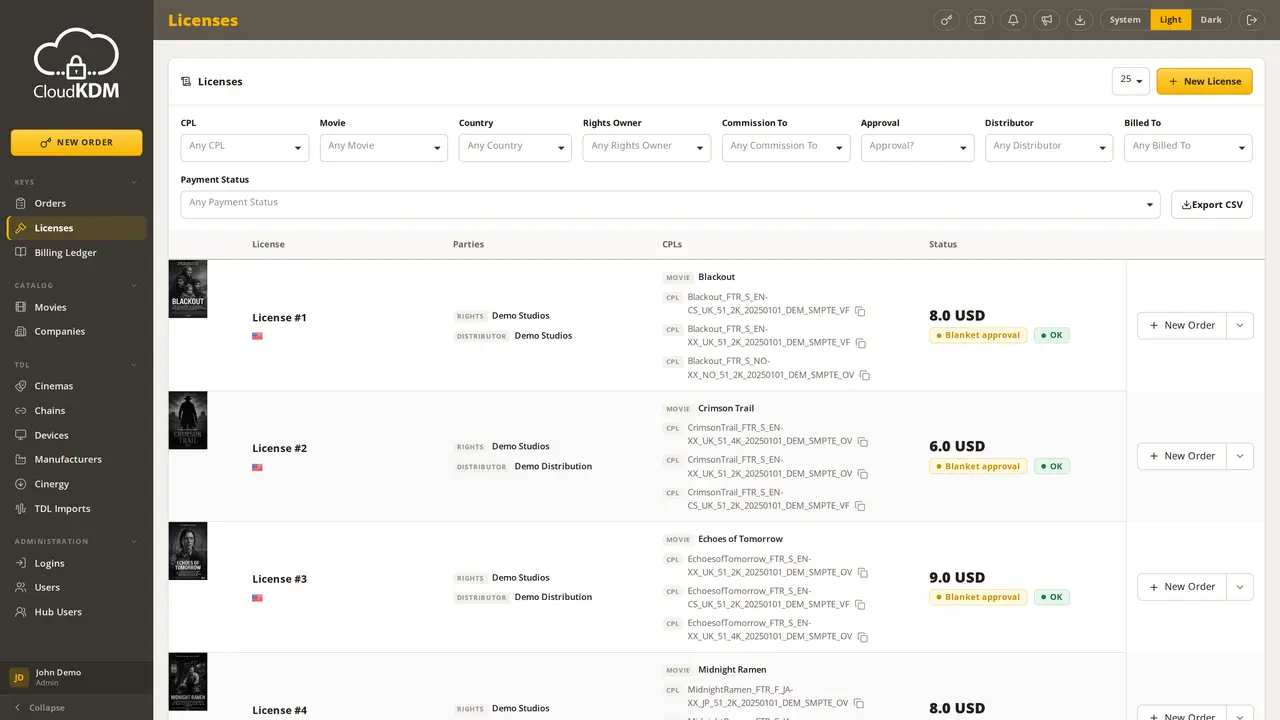
Task: Go to Orders in sidebar
Action: [76, 203]
